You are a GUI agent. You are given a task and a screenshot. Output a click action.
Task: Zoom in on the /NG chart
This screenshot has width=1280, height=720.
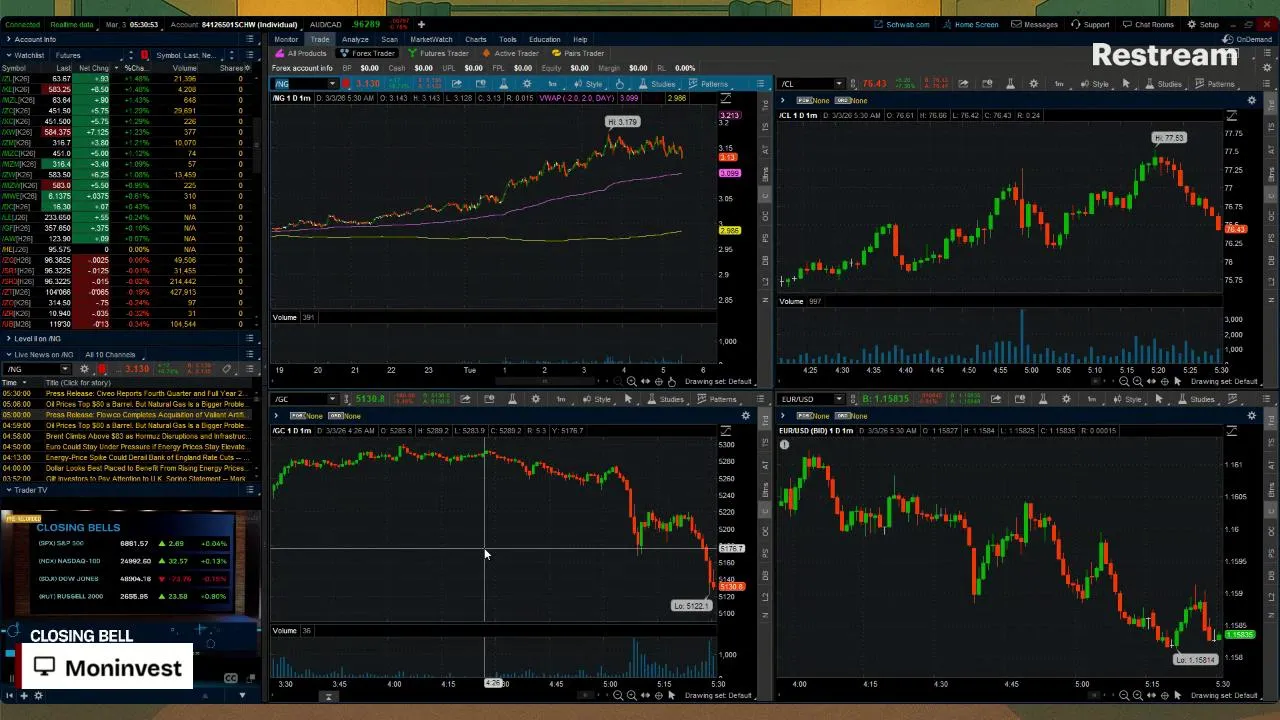tap(631, 381)
